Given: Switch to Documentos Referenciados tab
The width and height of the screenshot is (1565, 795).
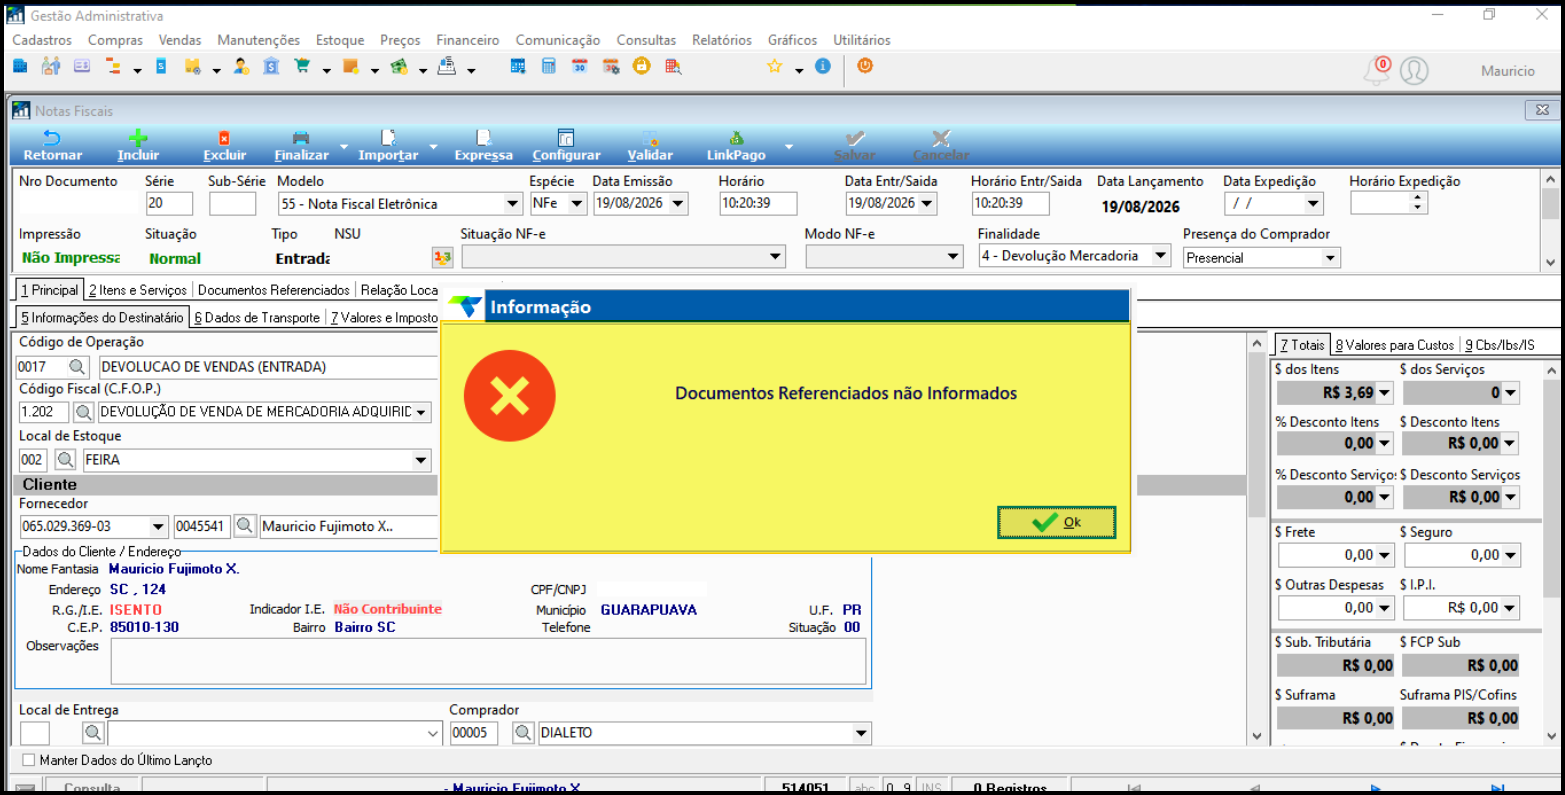Looking at the screenshot, I should (274, 290).
